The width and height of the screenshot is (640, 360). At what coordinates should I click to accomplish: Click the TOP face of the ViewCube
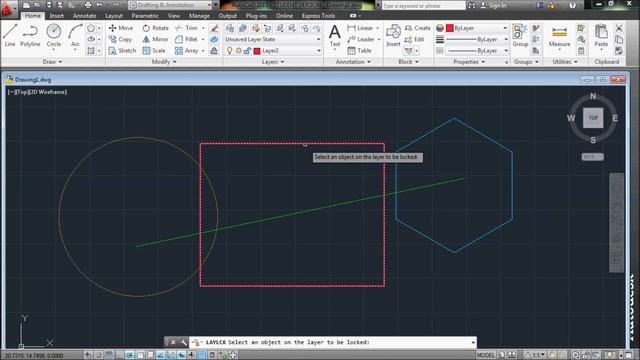(593, 118)
